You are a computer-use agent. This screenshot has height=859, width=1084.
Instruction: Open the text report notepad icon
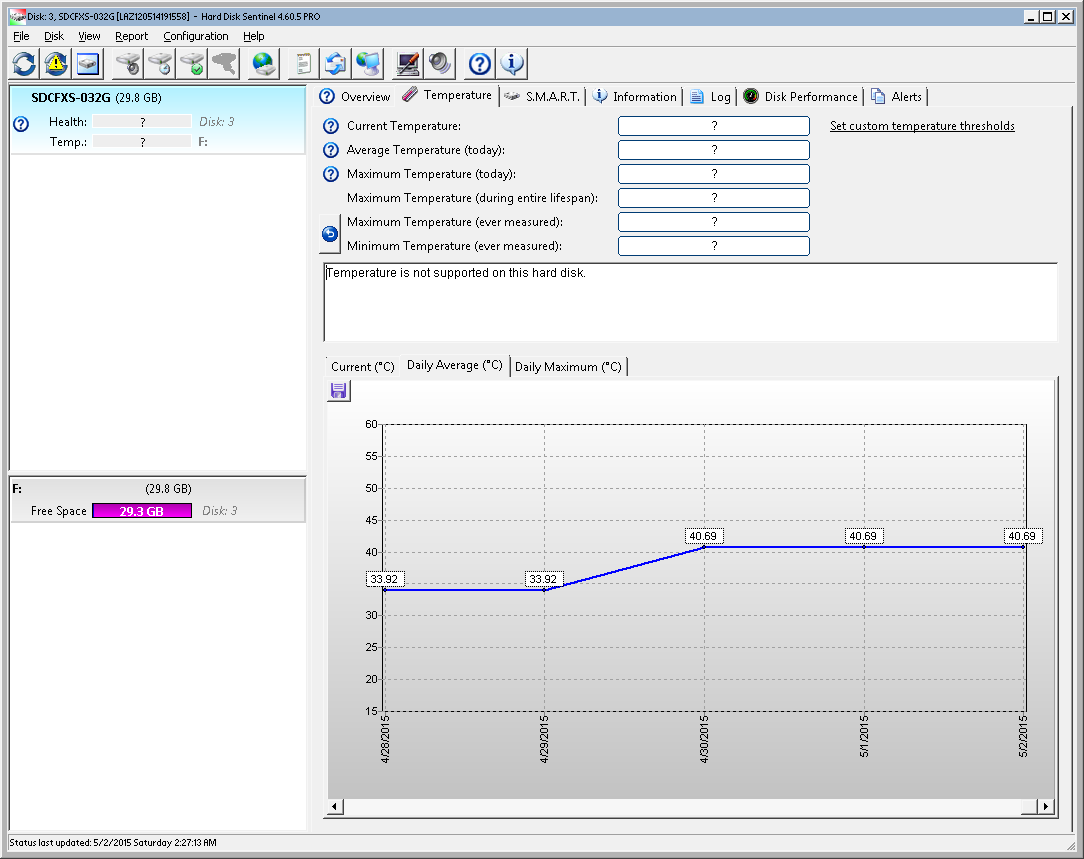coord(303,64)
